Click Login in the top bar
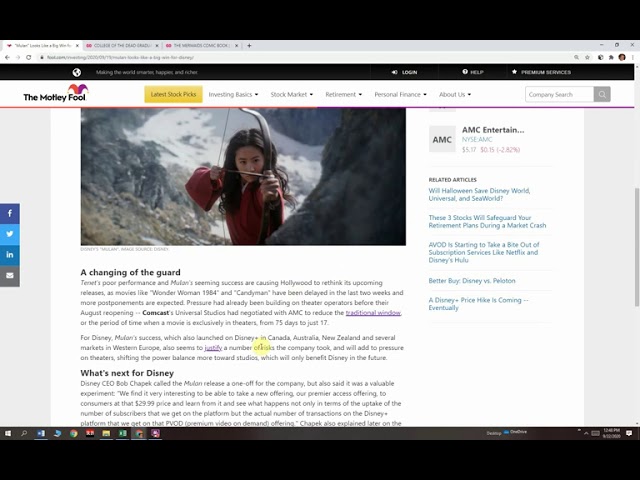The width and height of the screenshot is (640, 480). [405, 72]
